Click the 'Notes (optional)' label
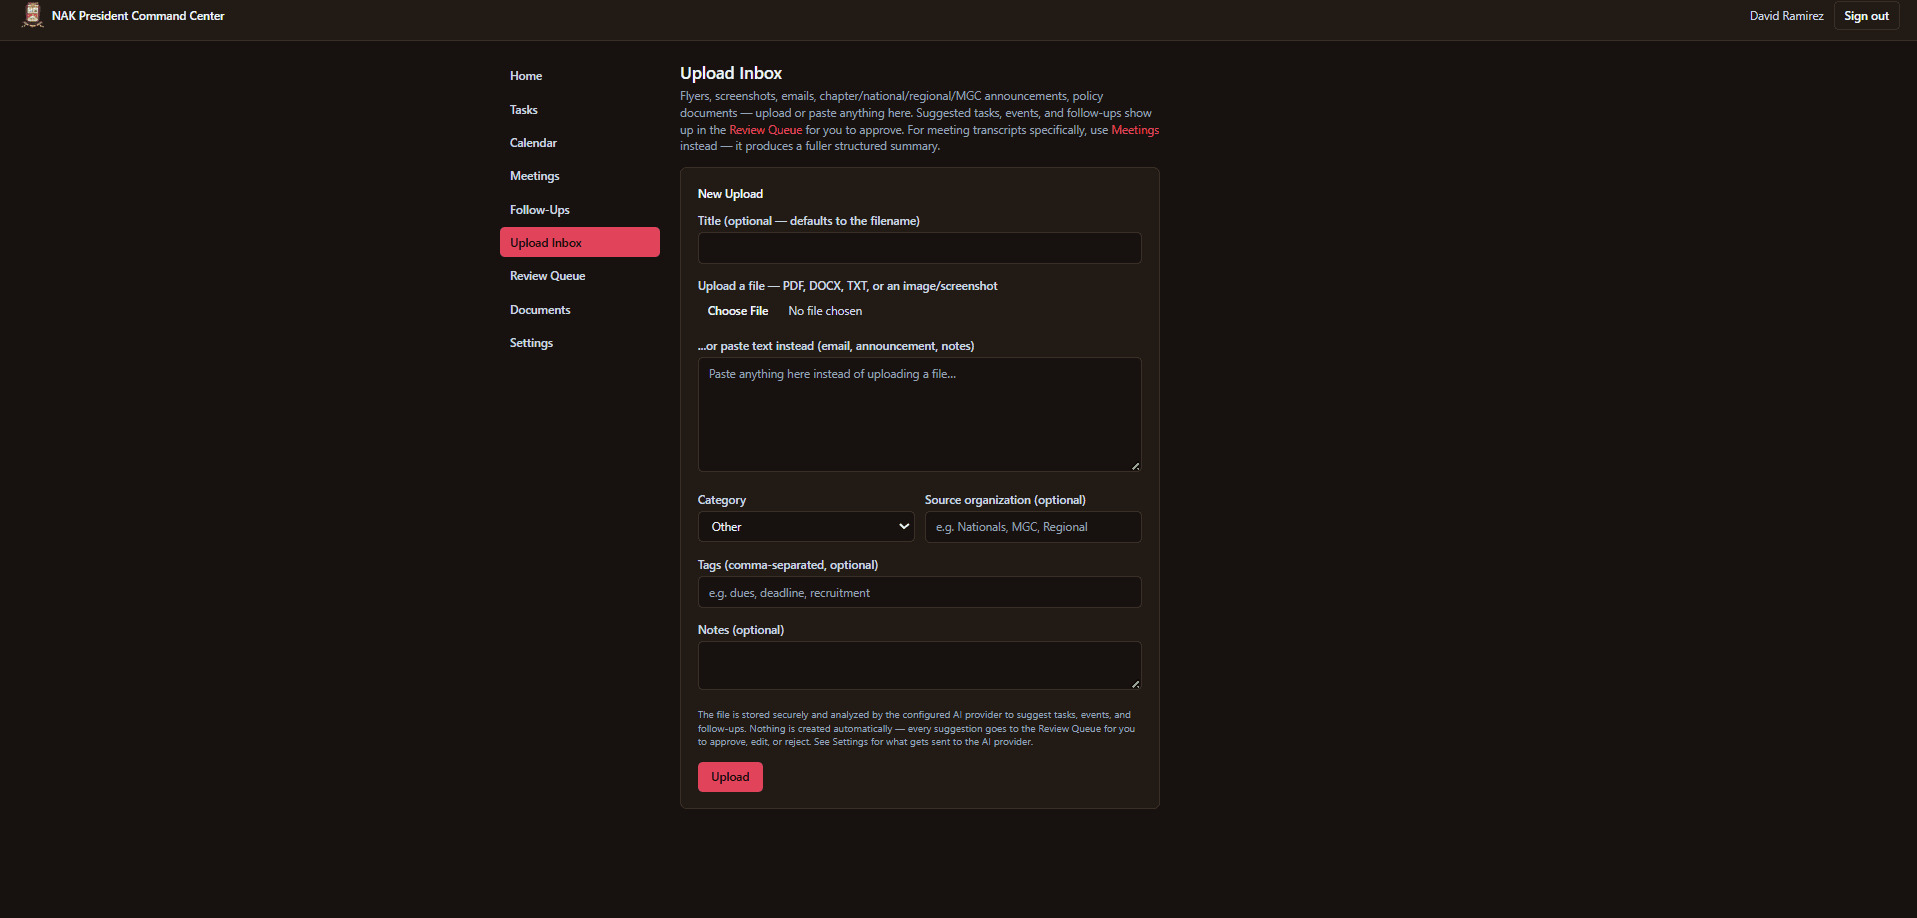Image resolution: width=1917 pixels, height=918 pixels. click(741, 630)
